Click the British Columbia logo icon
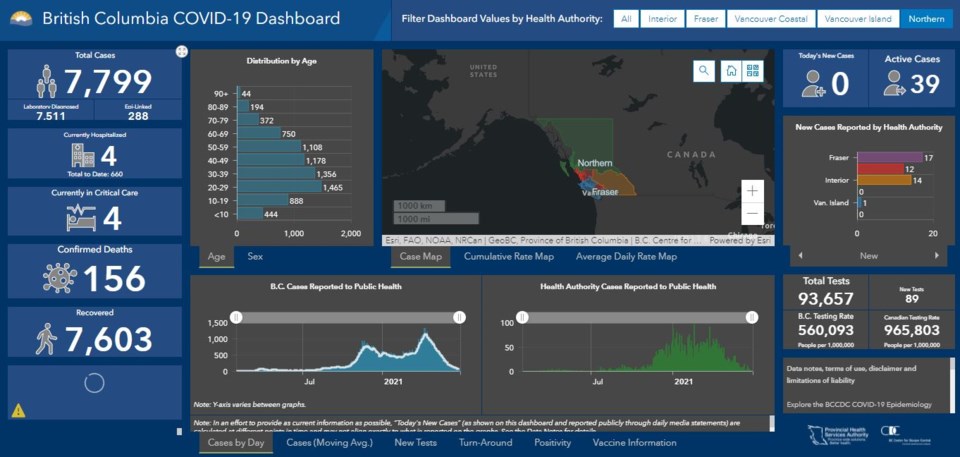Viewport: 960px width, 457px height. pyautogui.click(x=19, y=18)
